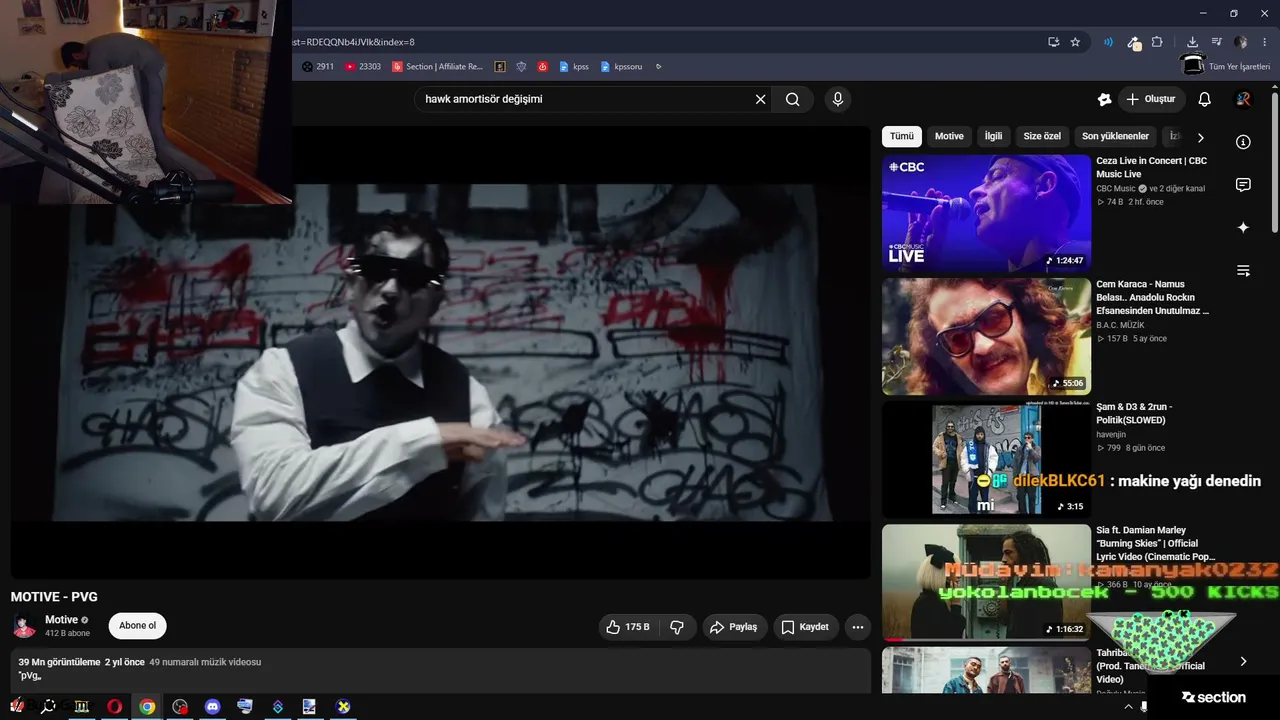Image resolution: width=1280 pixels, height=720 pixels.
Task: Open Chrome downloads icon
Action: 1192,42
